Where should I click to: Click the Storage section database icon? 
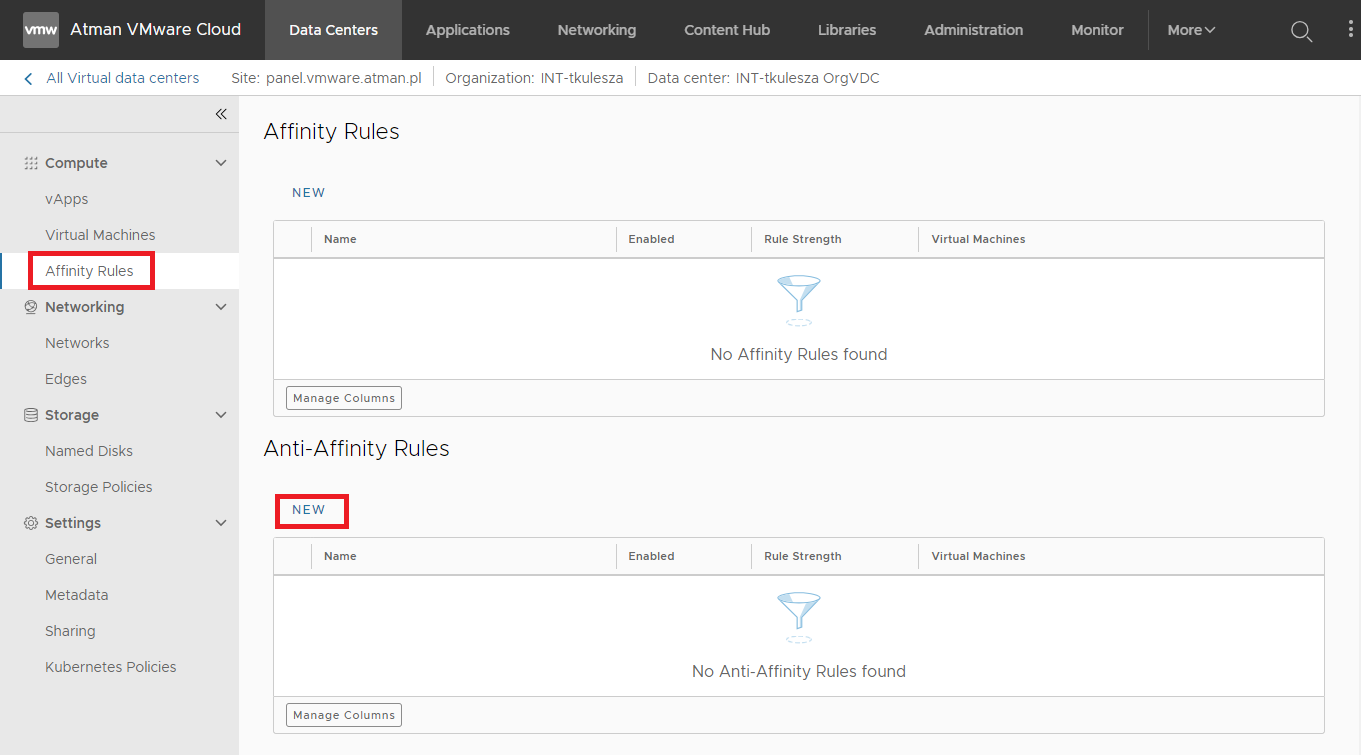[31, 415]
